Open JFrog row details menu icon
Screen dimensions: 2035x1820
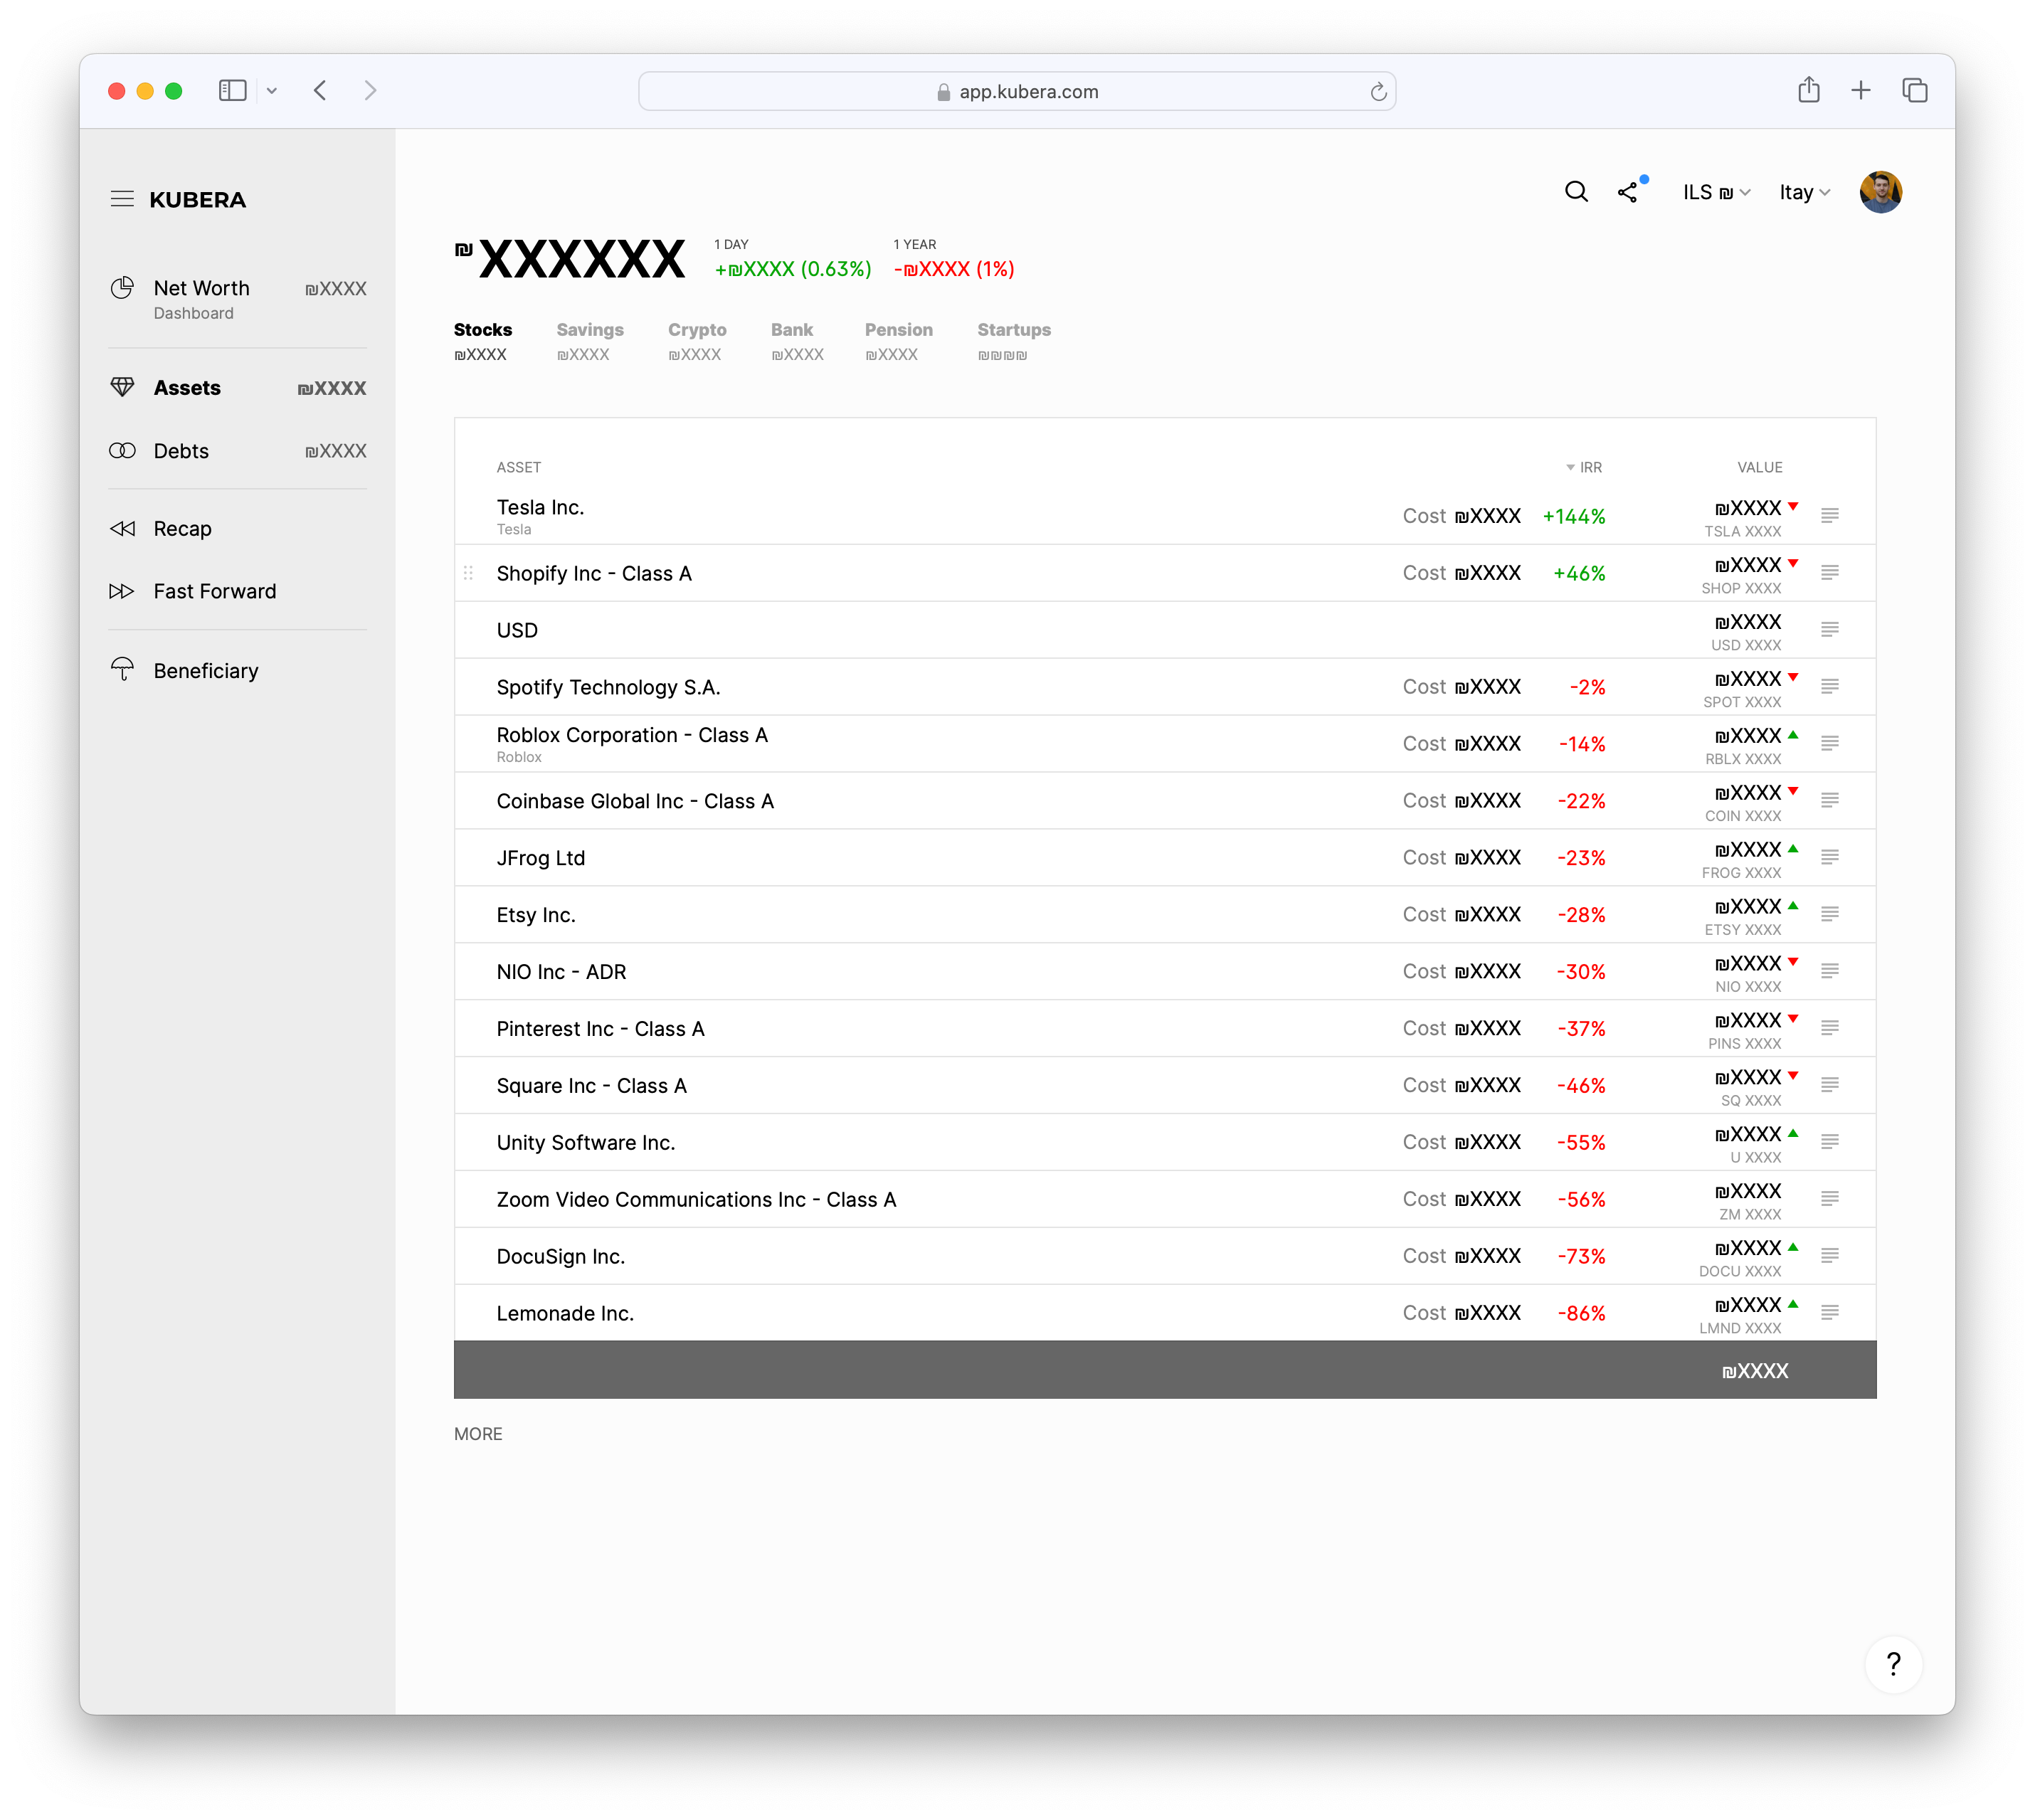(x=1829, y=857)
